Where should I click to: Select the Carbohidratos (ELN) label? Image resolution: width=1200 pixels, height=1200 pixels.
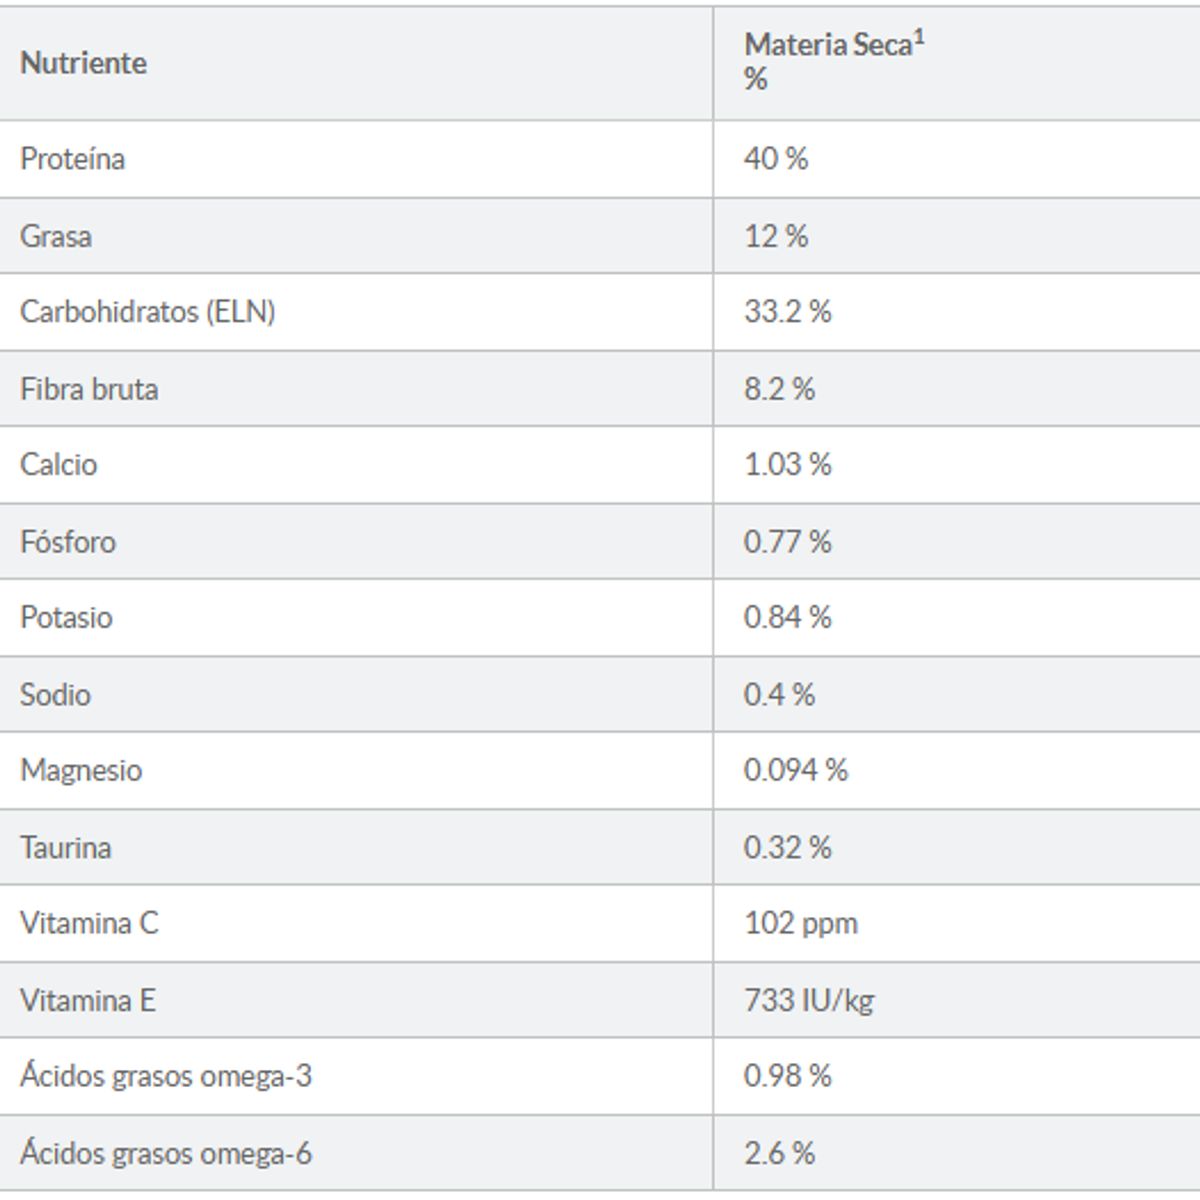pyautogui.click(x=147, y=312)
